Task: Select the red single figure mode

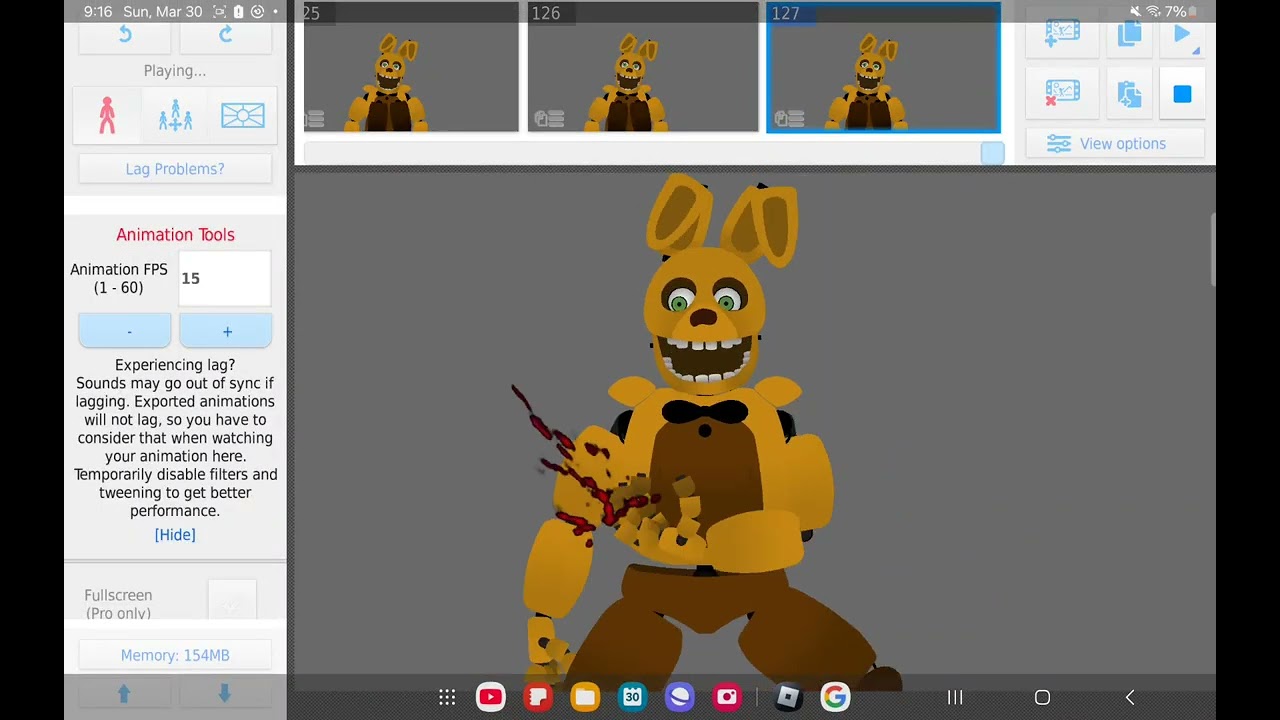Action: [107, 116]
